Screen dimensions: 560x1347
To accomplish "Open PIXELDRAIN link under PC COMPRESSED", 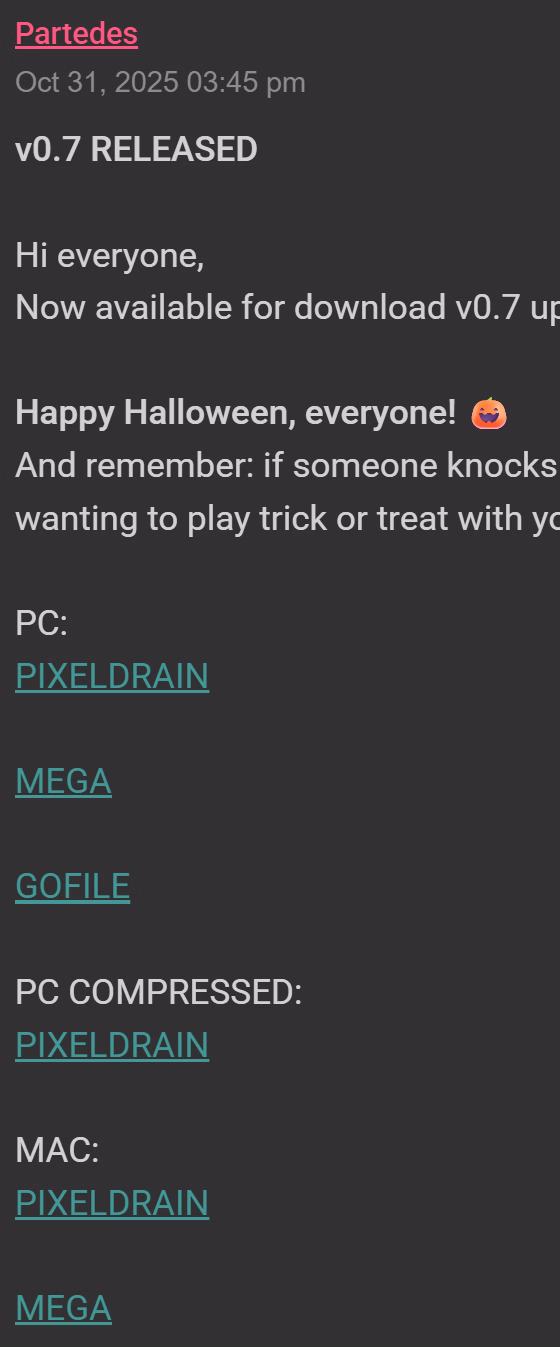I will (112, 1045).
